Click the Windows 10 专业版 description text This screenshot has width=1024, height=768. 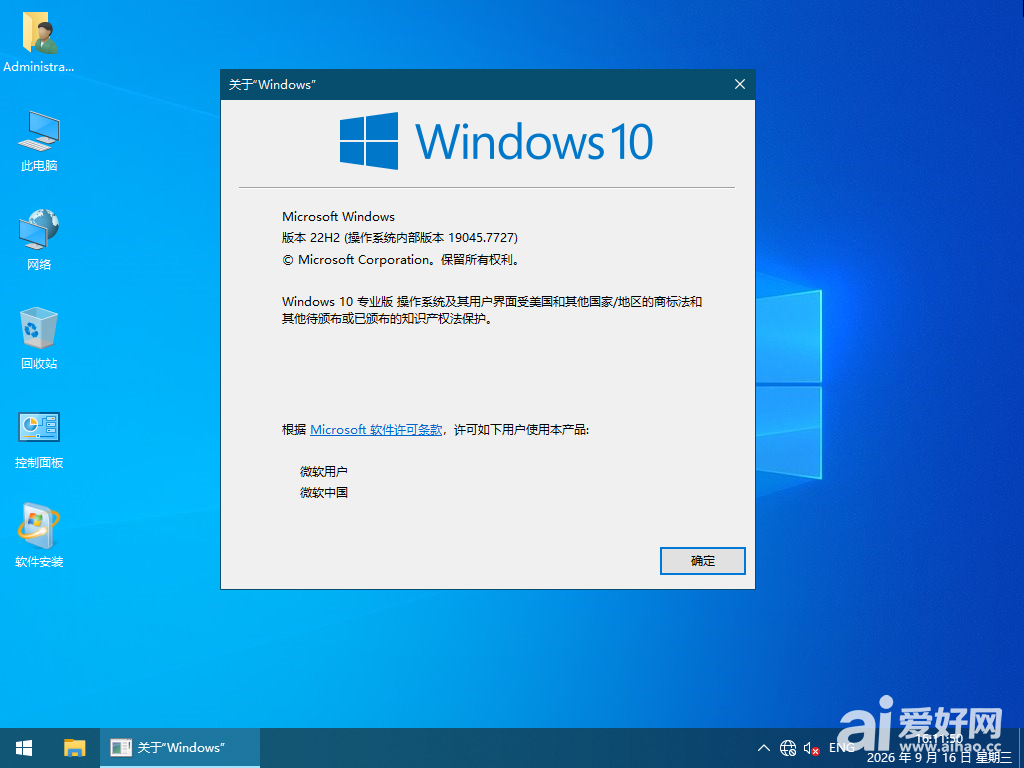pos(492,310)
